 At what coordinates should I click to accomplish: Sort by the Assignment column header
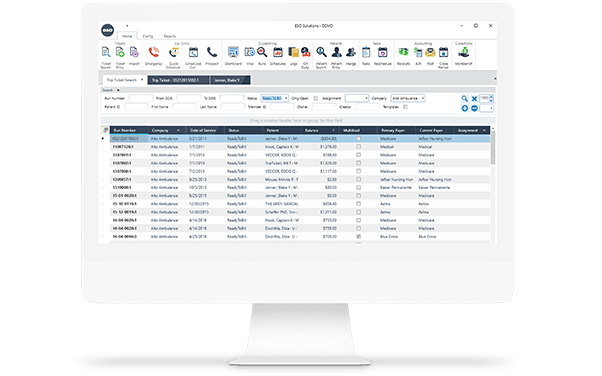click(x=472, y=130)
